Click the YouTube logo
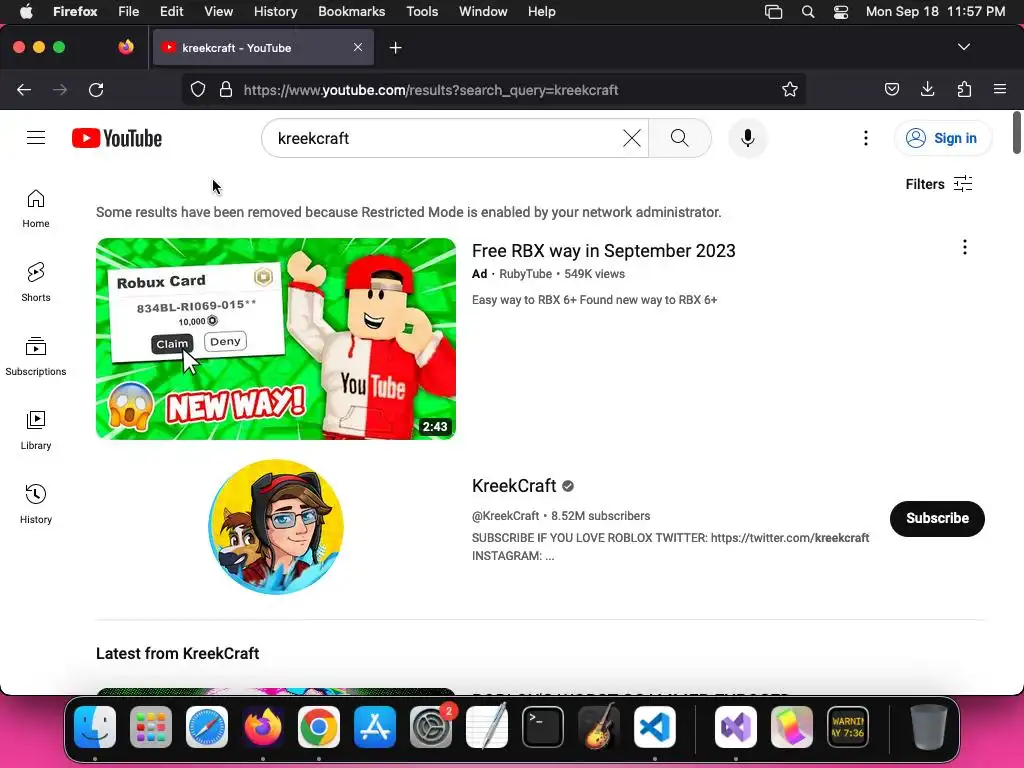The height and width of the screenshot is (768, 1024). coord(117,138)
